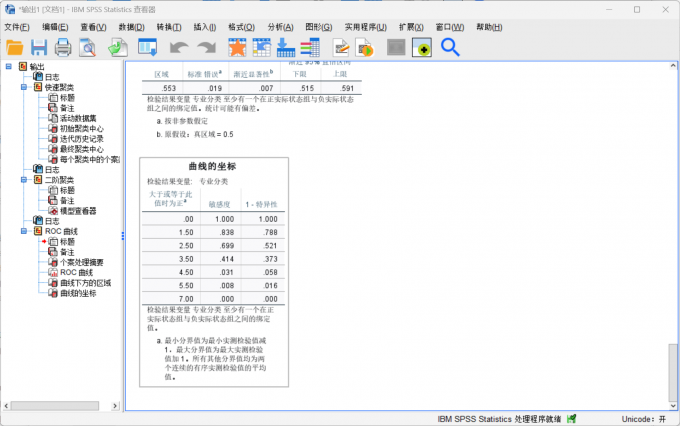680x426 pixels.
Task: Click the processor ready status icon
Action: point(572,419)
